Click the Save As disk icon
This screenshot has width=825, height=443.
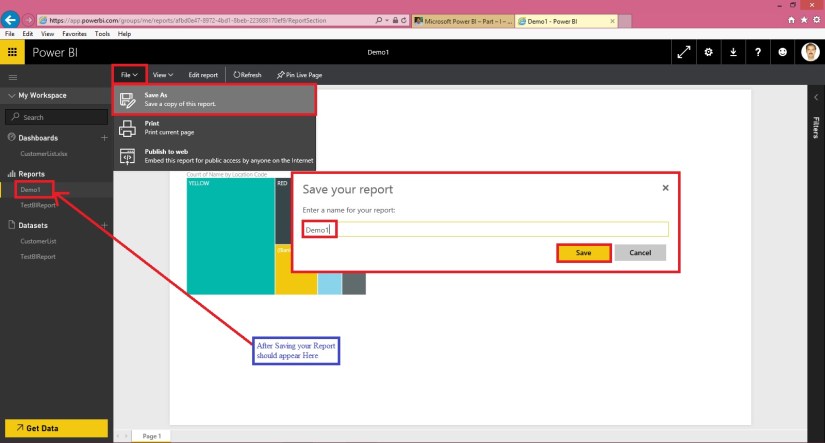tap(127, 99)
